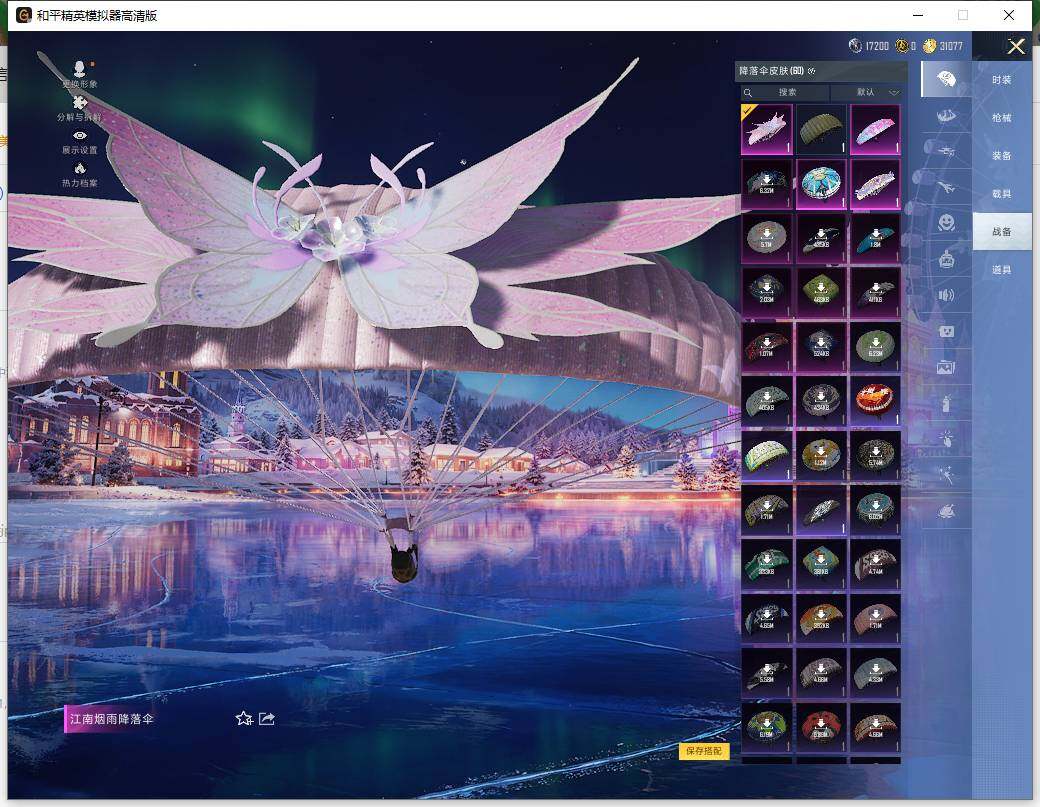Select the green-white striped parachute thumbnail

coord(766,456)
